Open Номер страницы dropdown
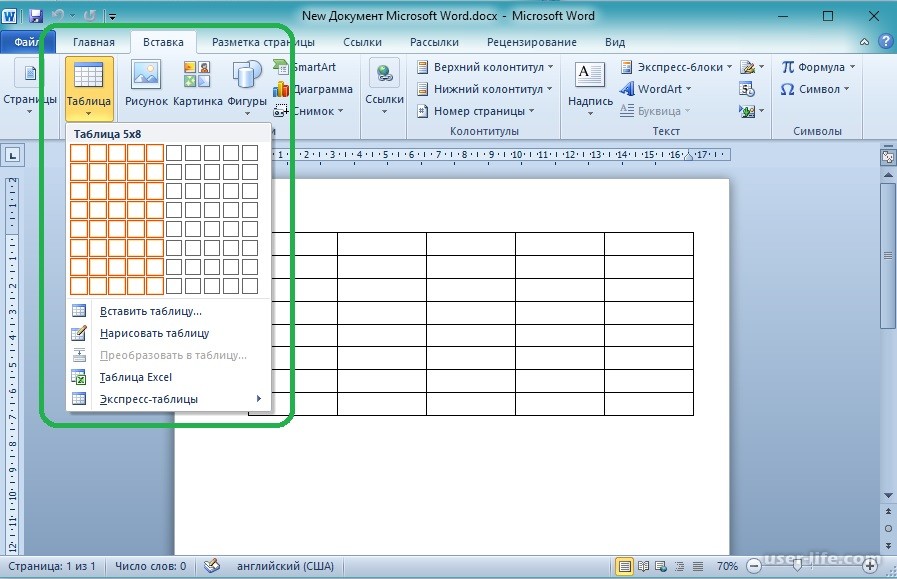Screen dimensions: 897x579 [475, 111]
